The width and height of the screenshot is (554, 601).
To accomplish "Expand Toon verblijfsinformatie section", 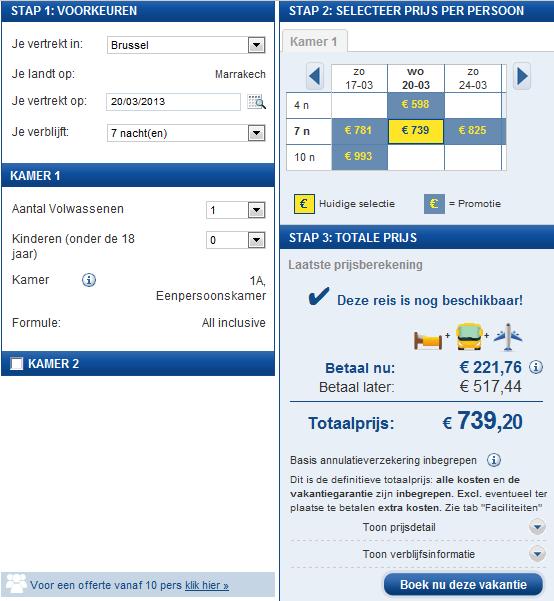I will 418,554.
